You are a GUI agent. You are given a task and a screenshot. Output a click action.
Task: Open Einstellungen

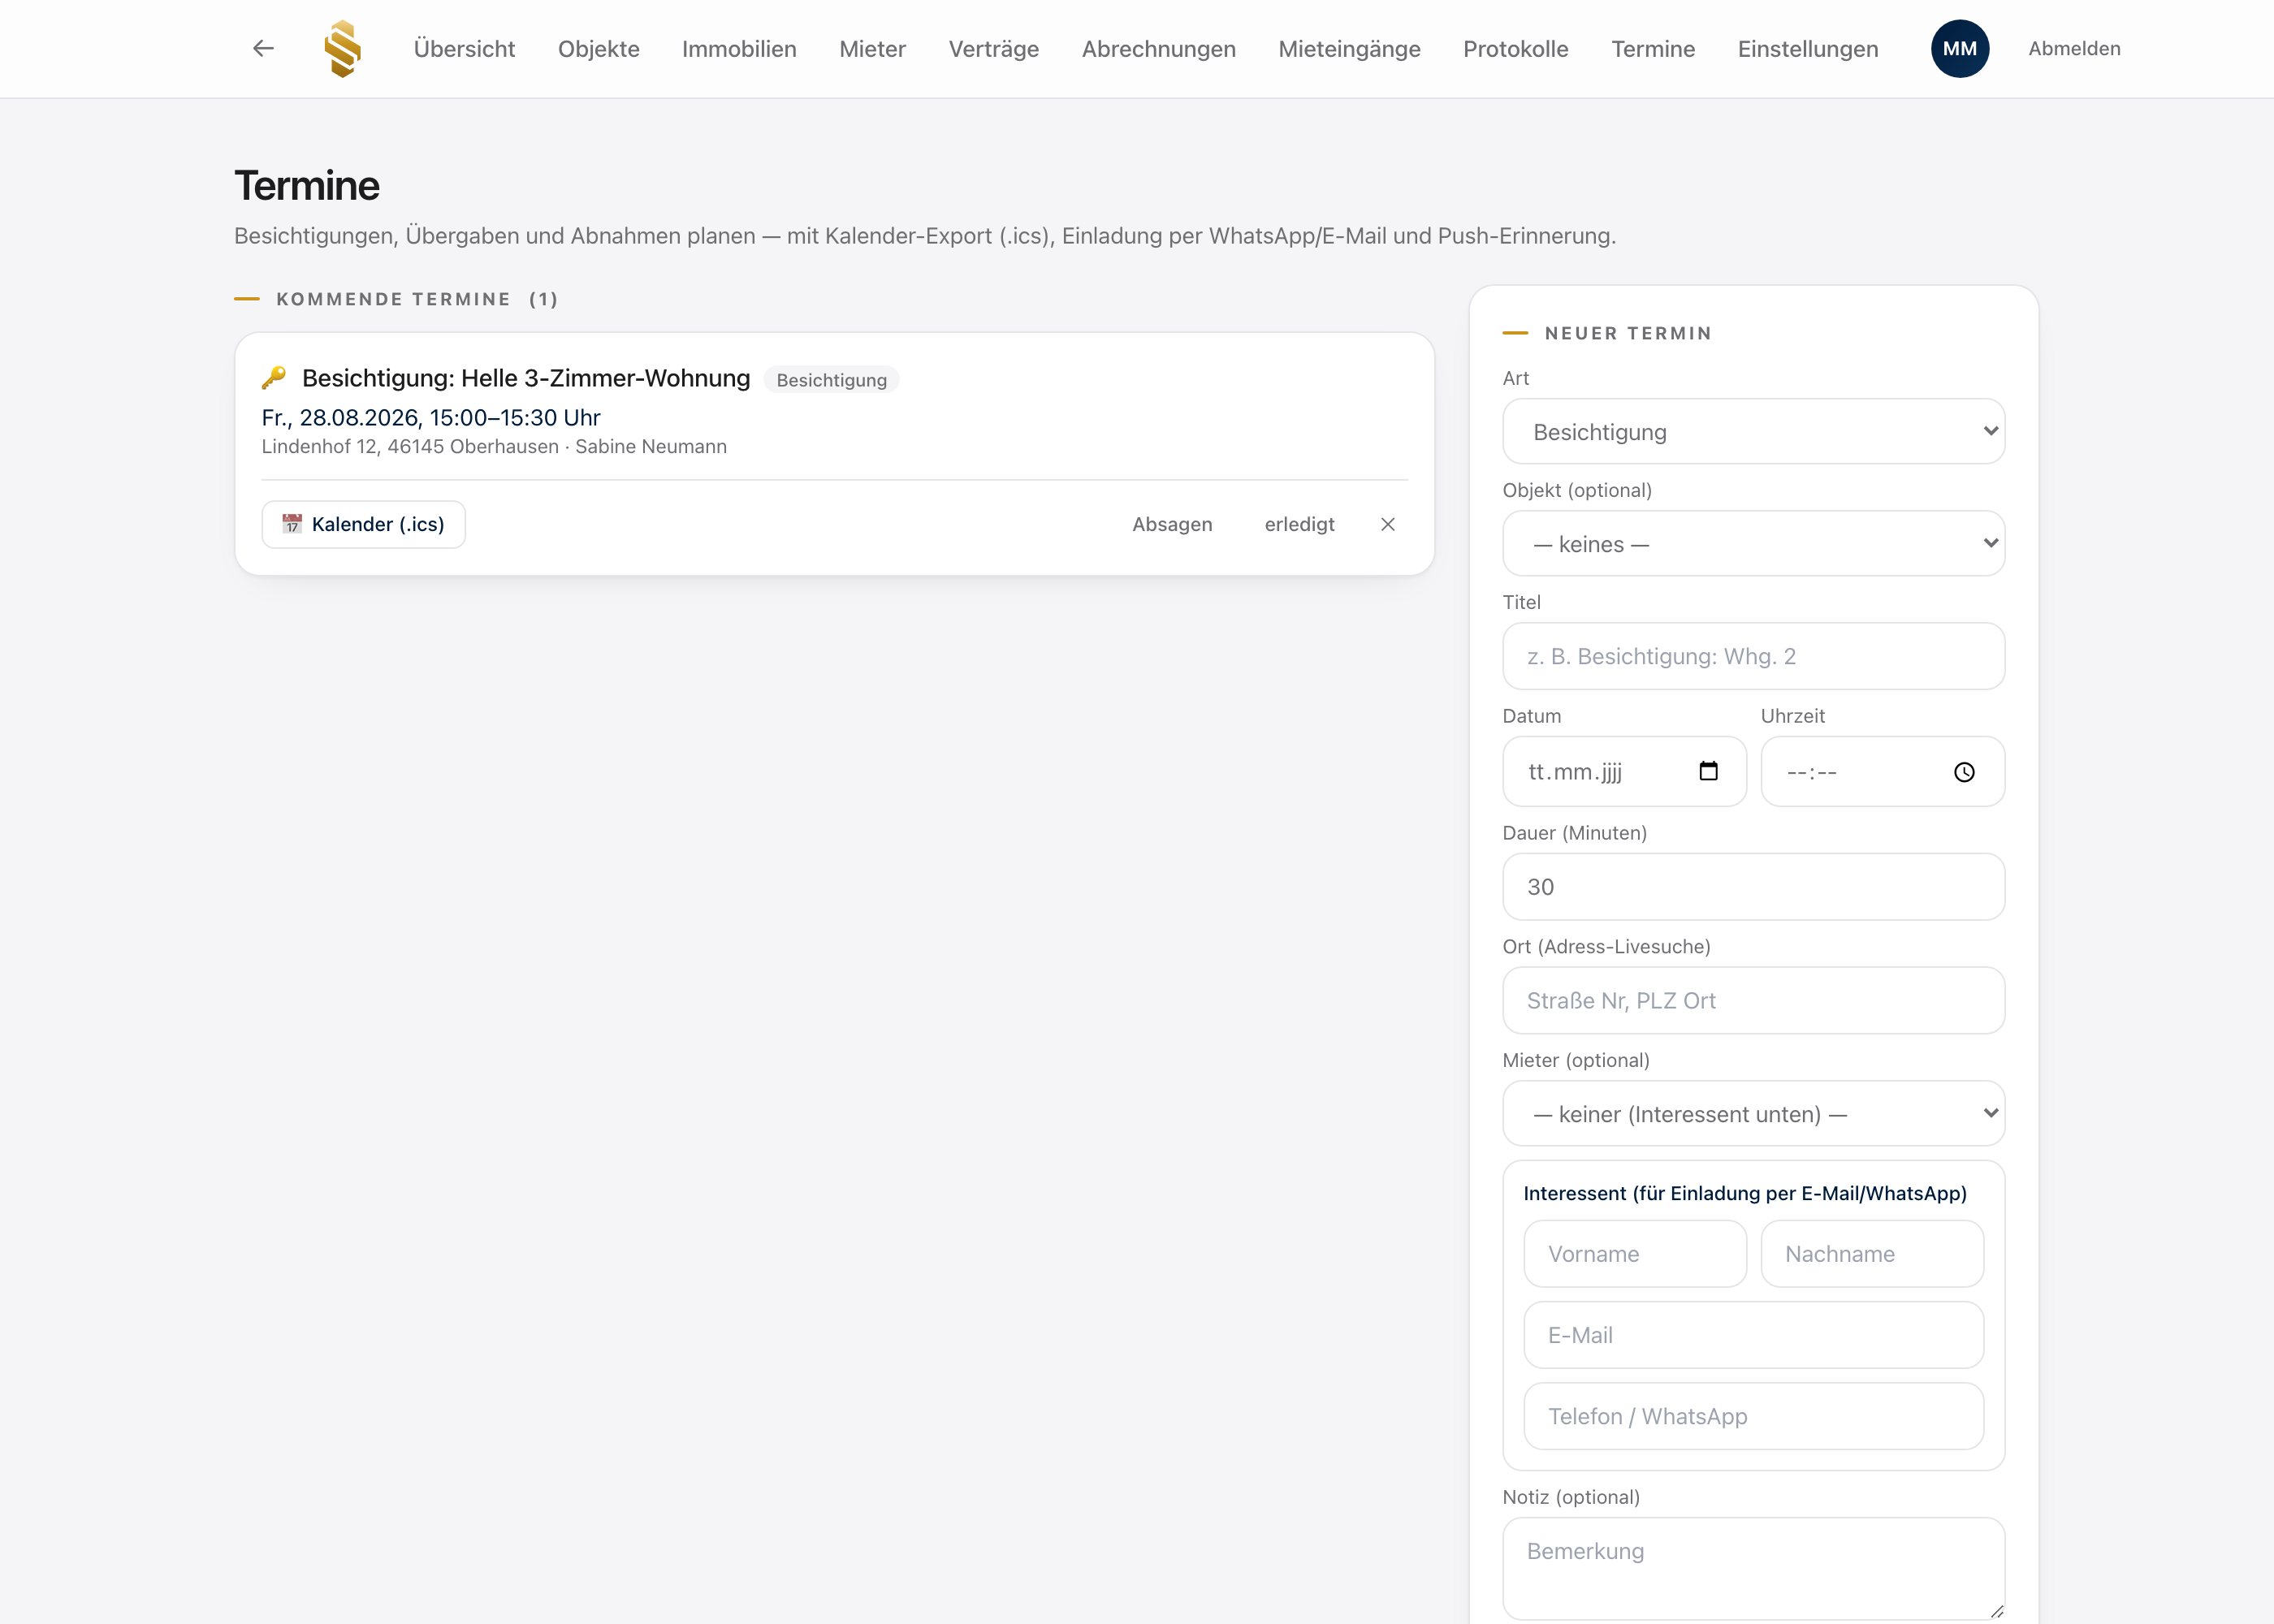point(1807,48)
